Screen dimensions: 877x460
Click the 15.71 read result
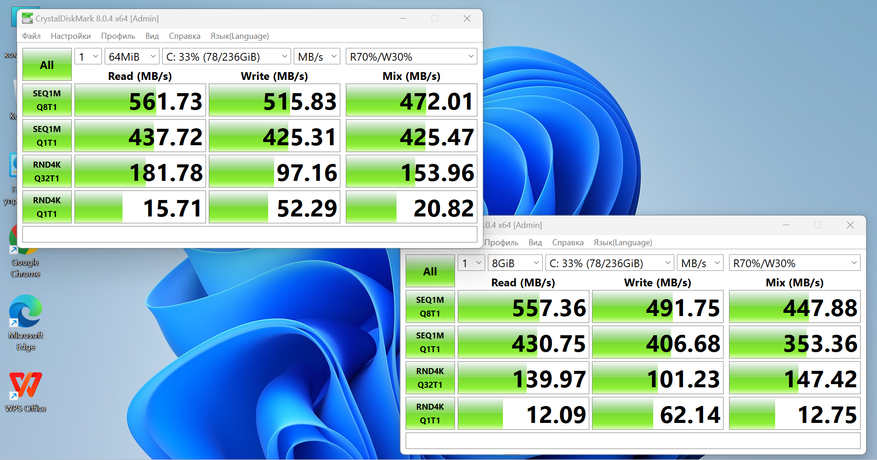point(140,207)
